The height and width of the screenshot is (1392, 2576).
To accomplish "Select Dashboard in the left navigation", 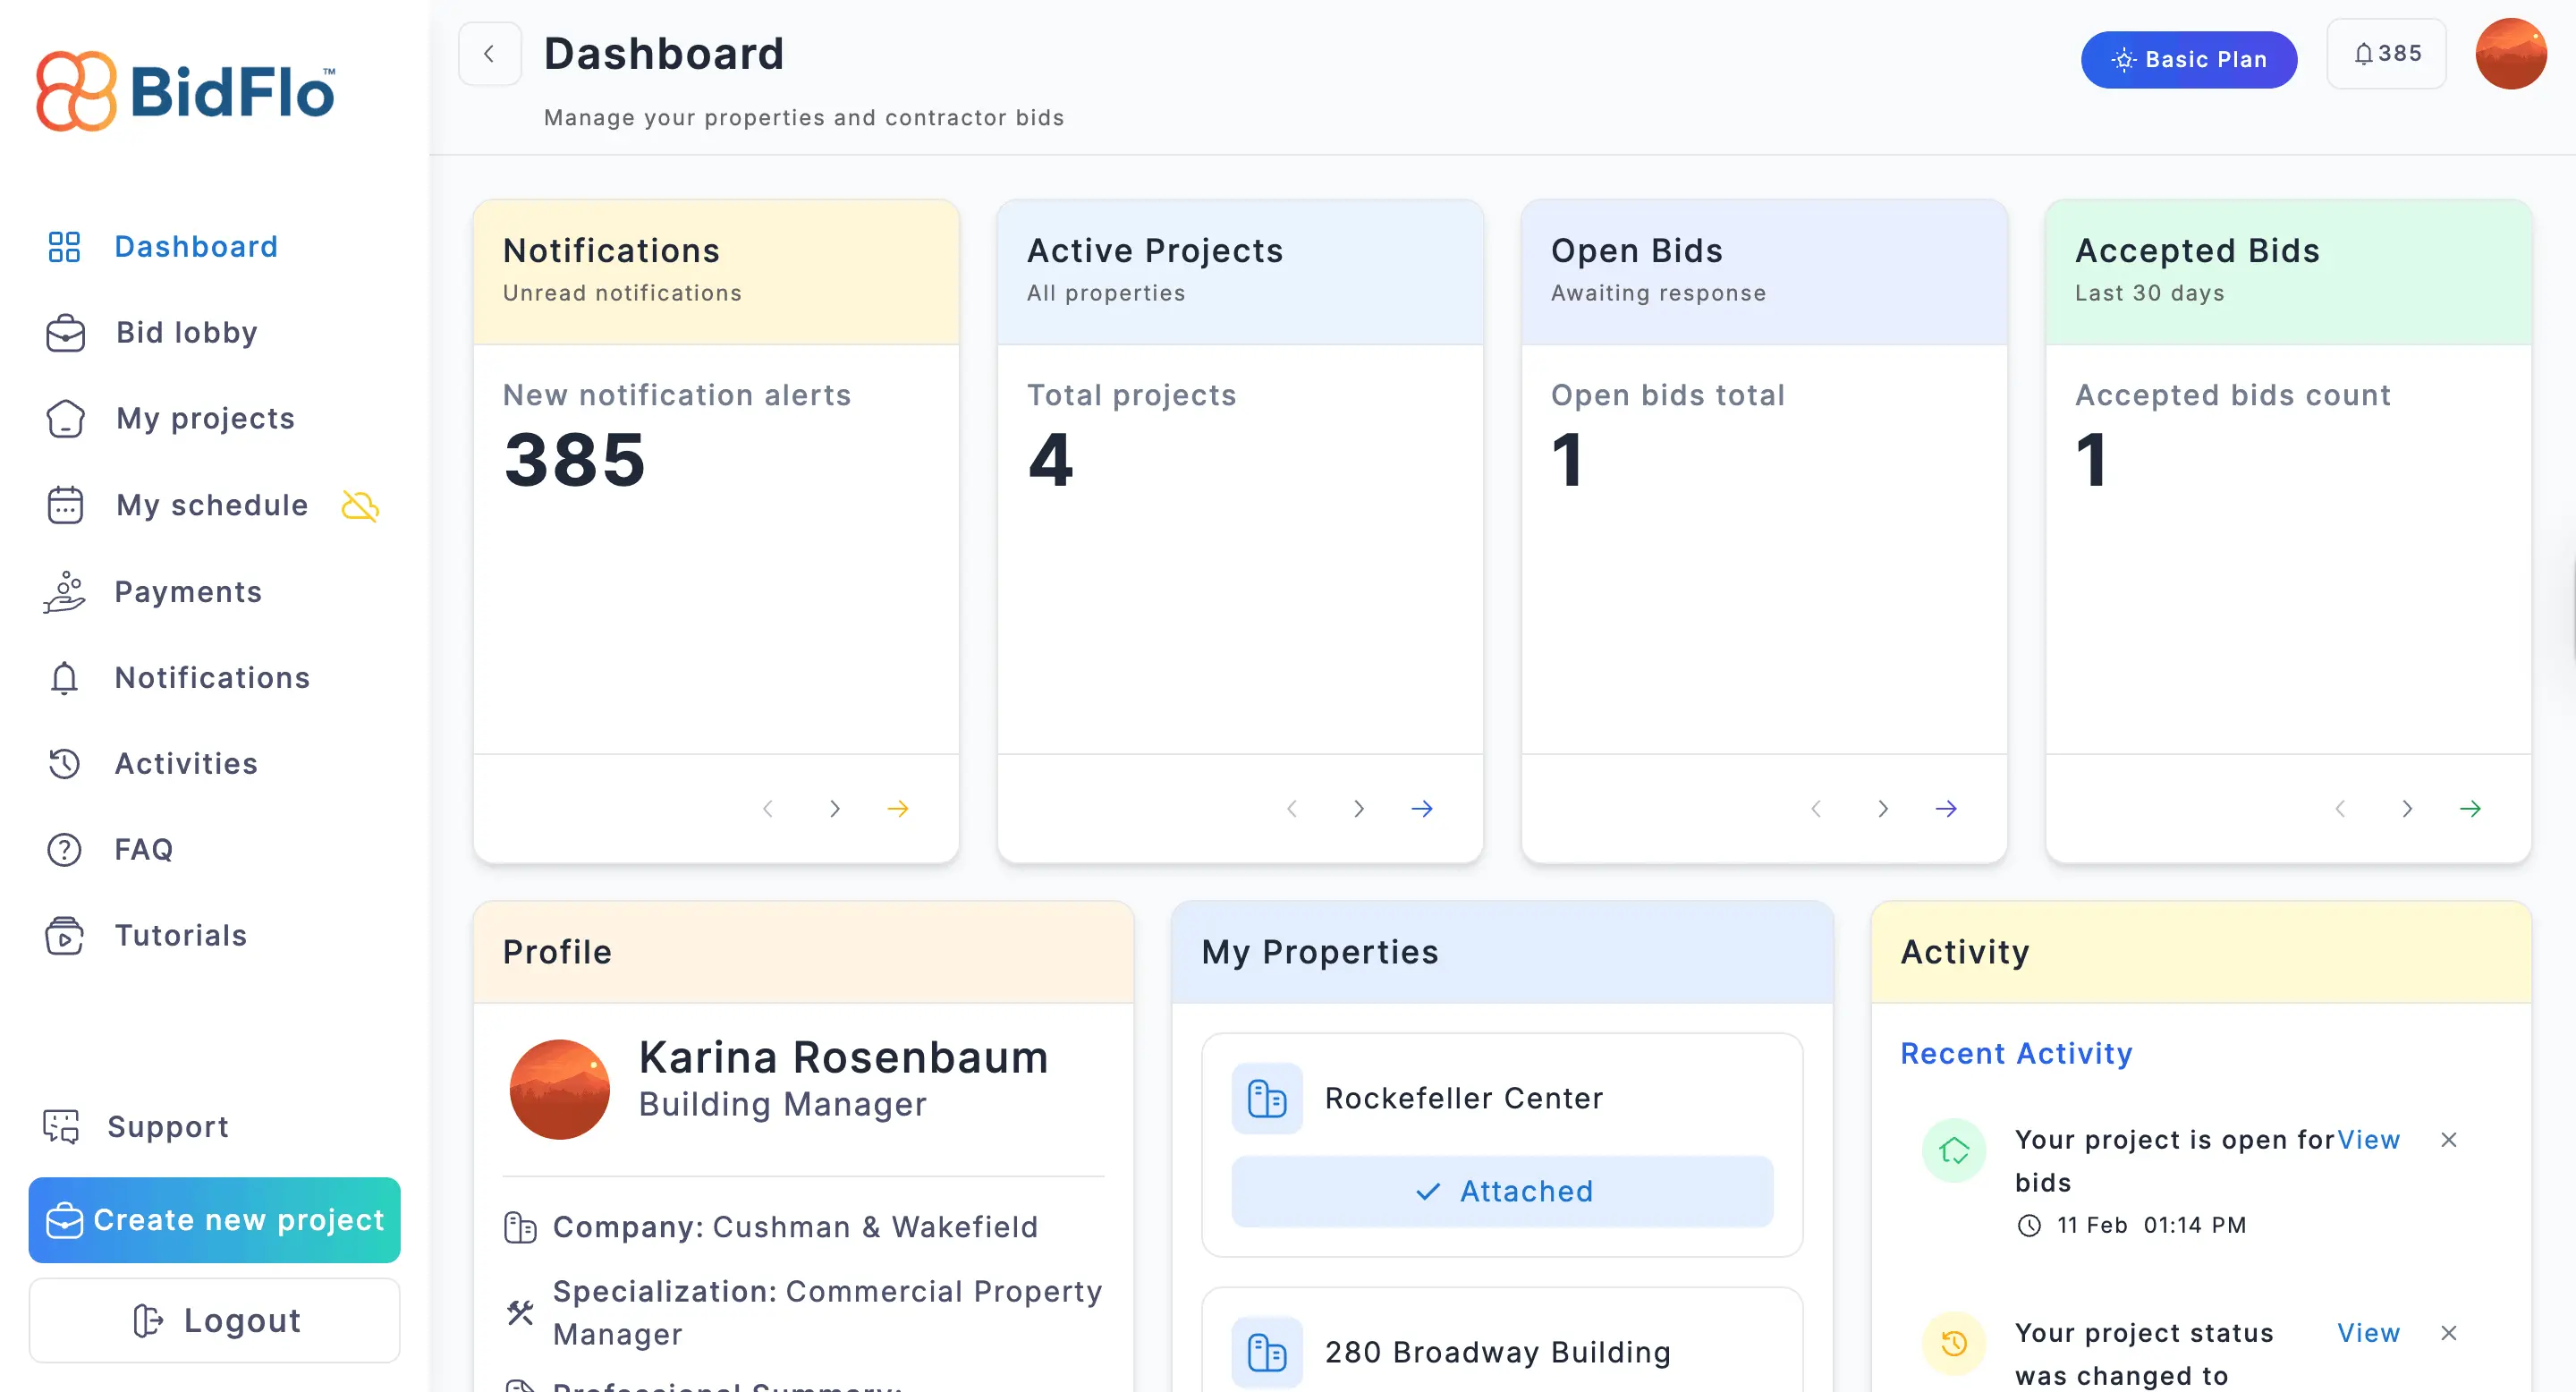I will (x=196, y=247).
